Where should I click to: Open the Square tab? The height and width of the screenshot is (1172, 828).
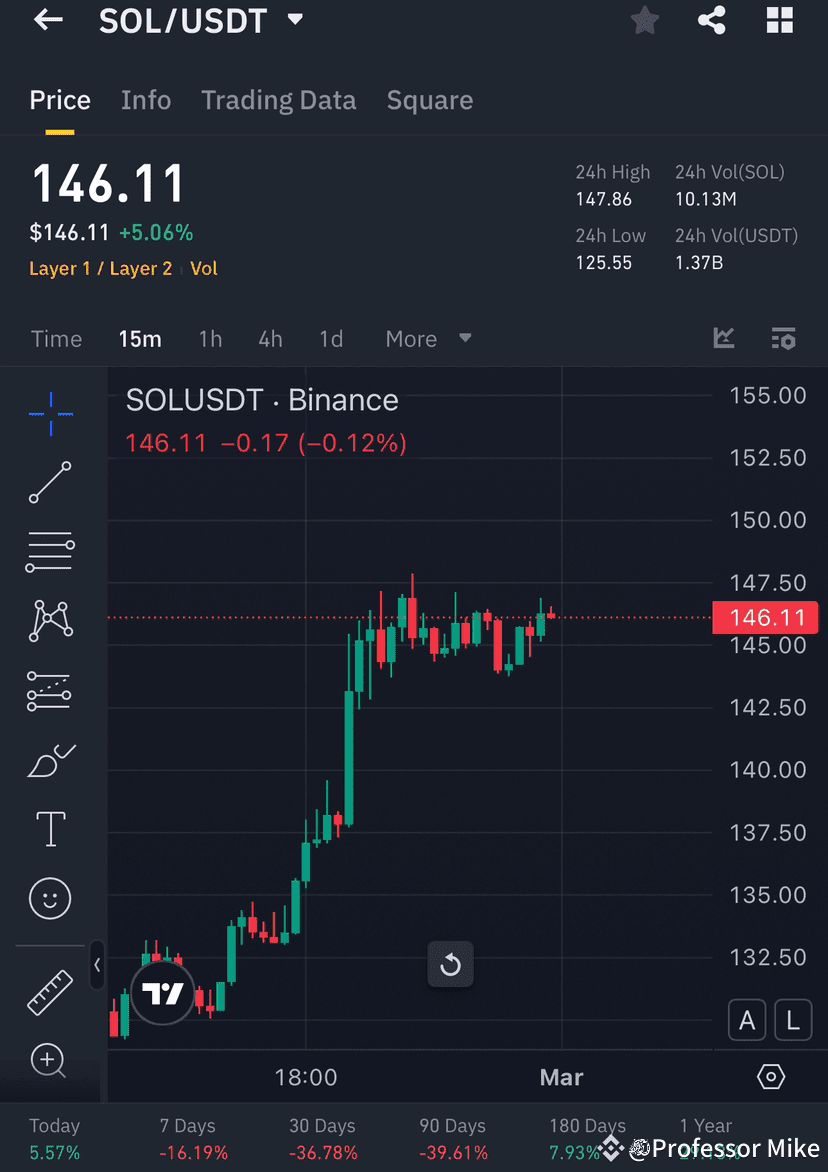(x=429, y=100)
